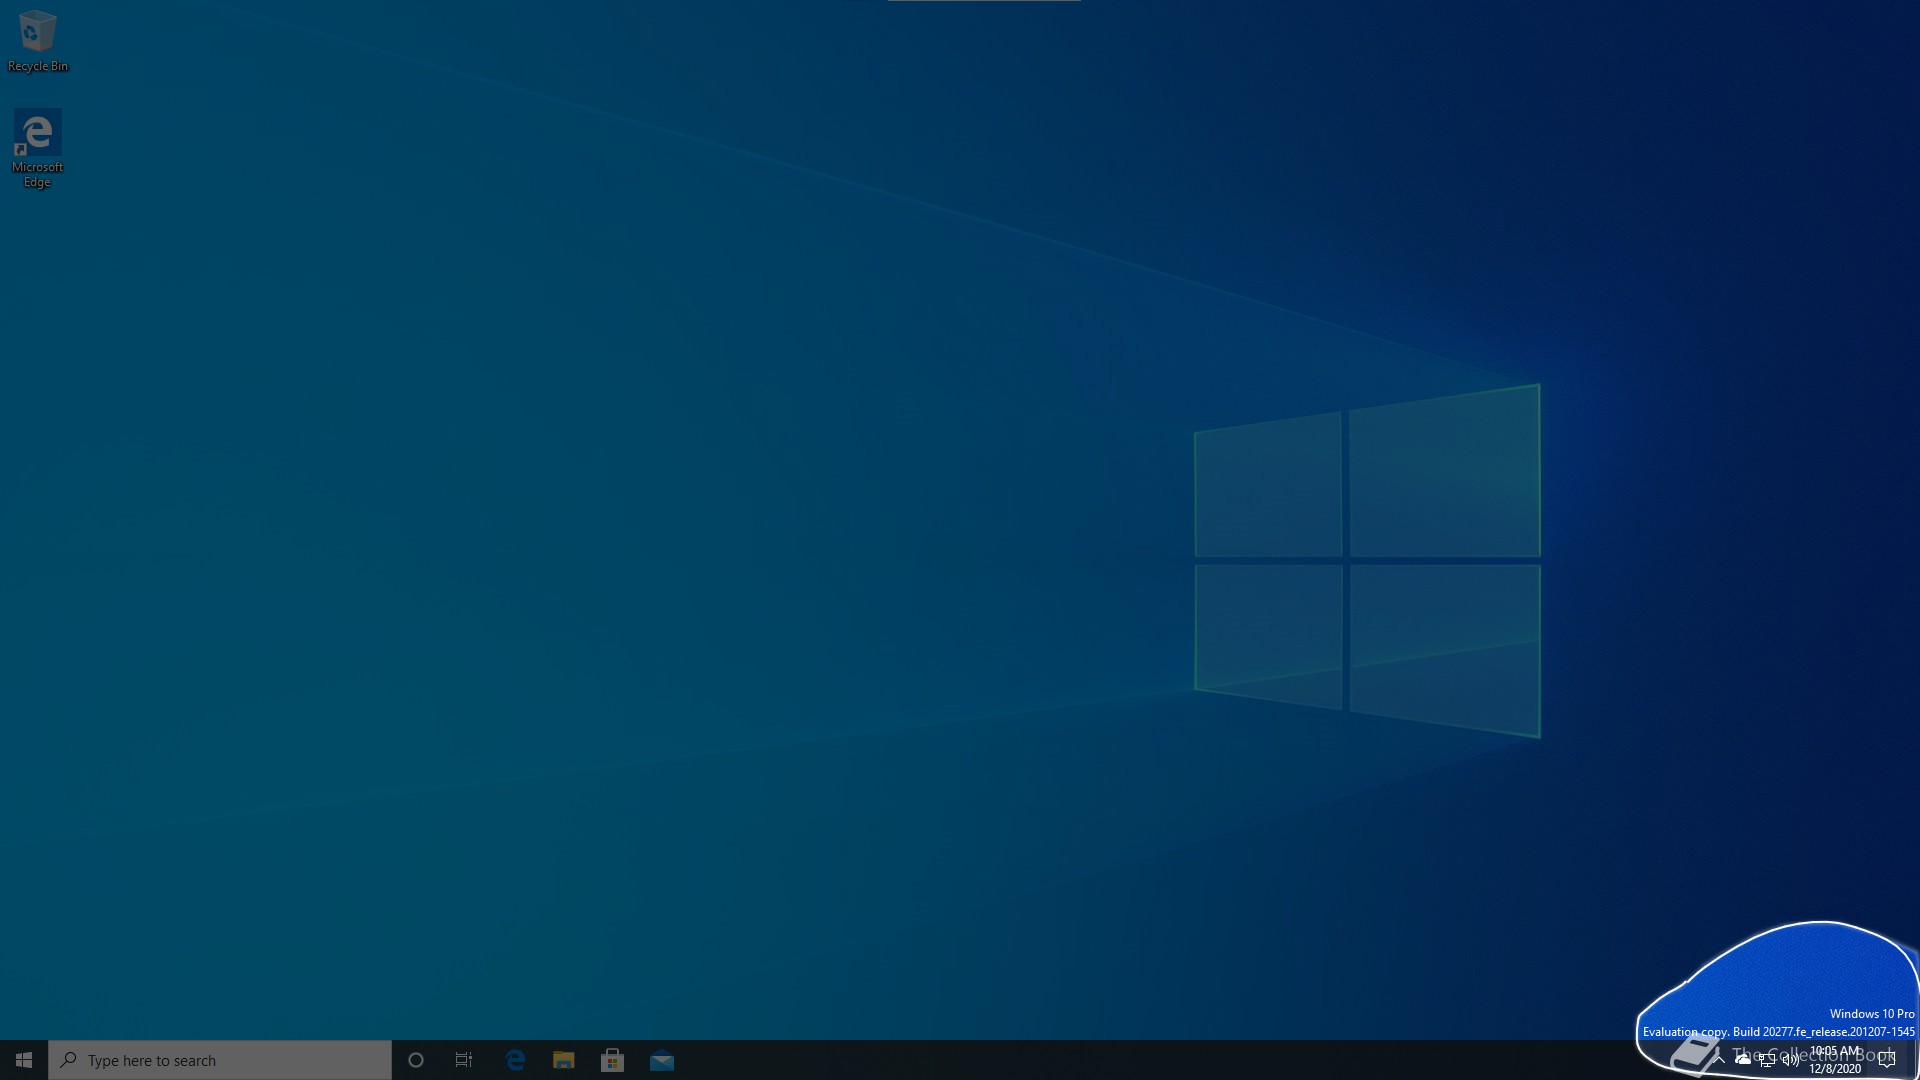Open the Mail app from the taskbar
Viewport: 1920px width, 1080px height.
click(662, 1060)
